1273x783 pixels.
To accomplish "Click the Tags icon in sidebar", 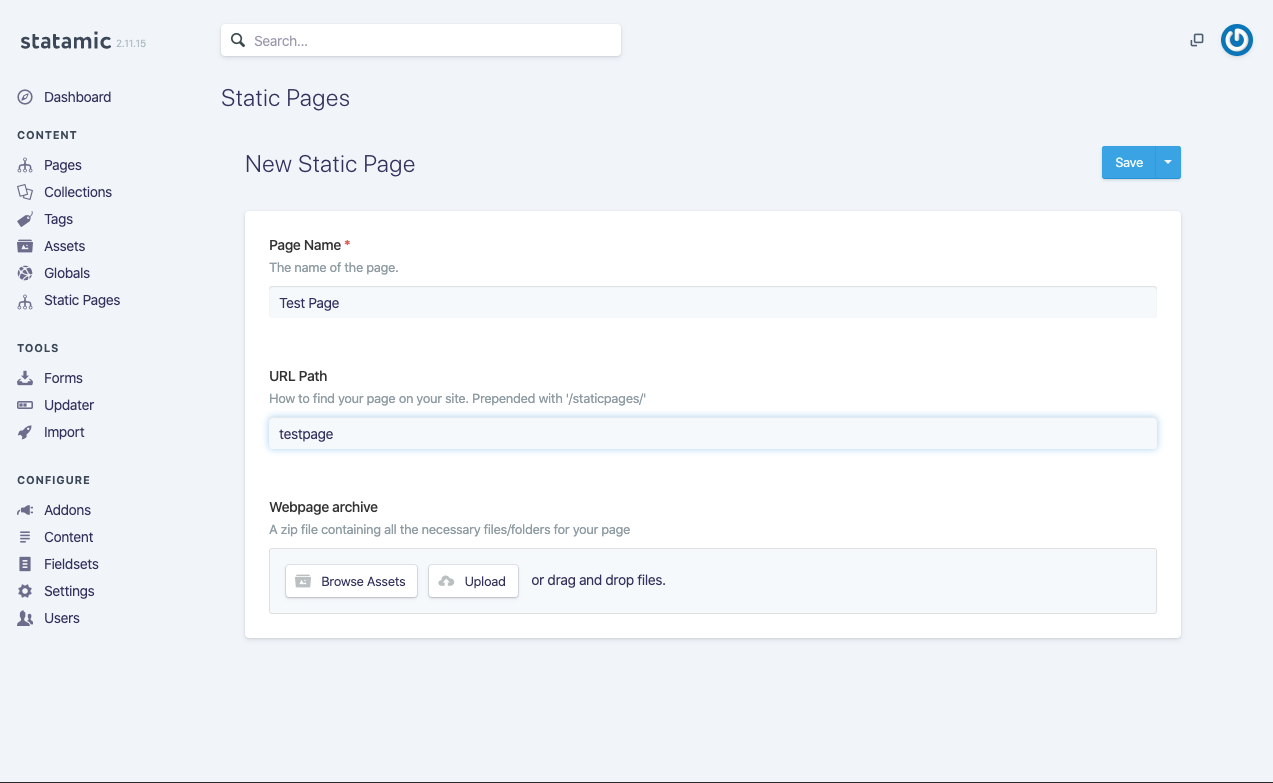I will pos(25,219).
